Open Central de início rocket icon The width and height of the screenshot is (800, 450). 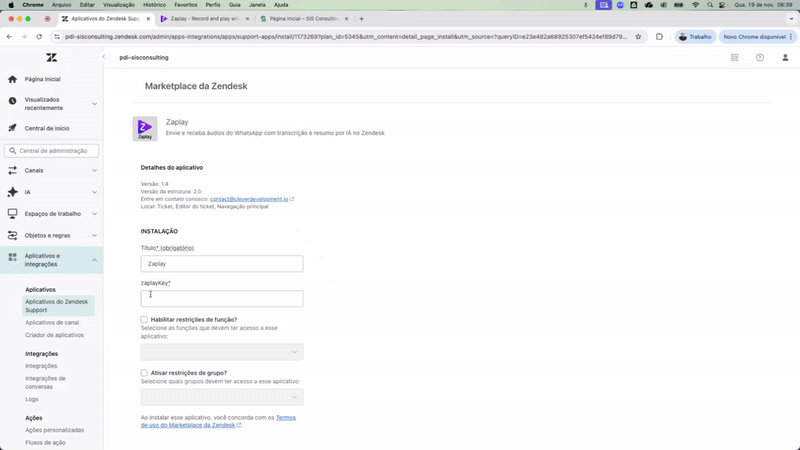[x=12, y=128]
